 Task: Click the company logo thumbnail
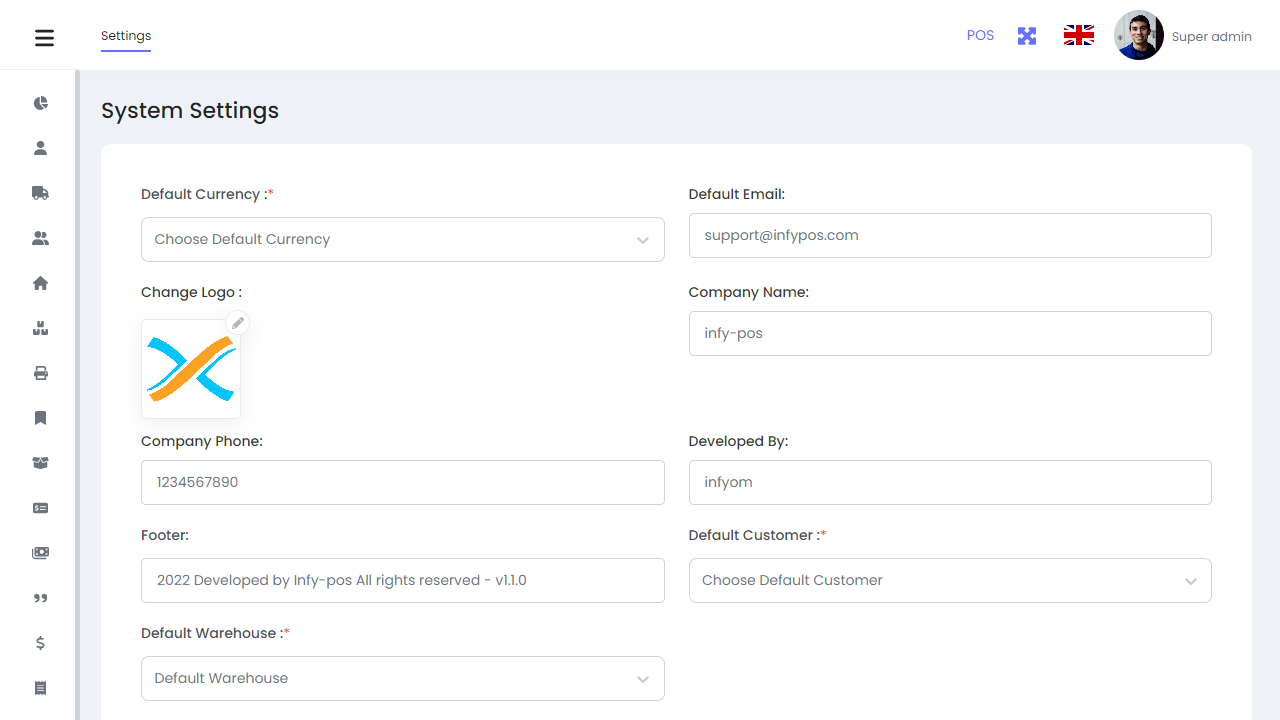(x=191, y=370)
